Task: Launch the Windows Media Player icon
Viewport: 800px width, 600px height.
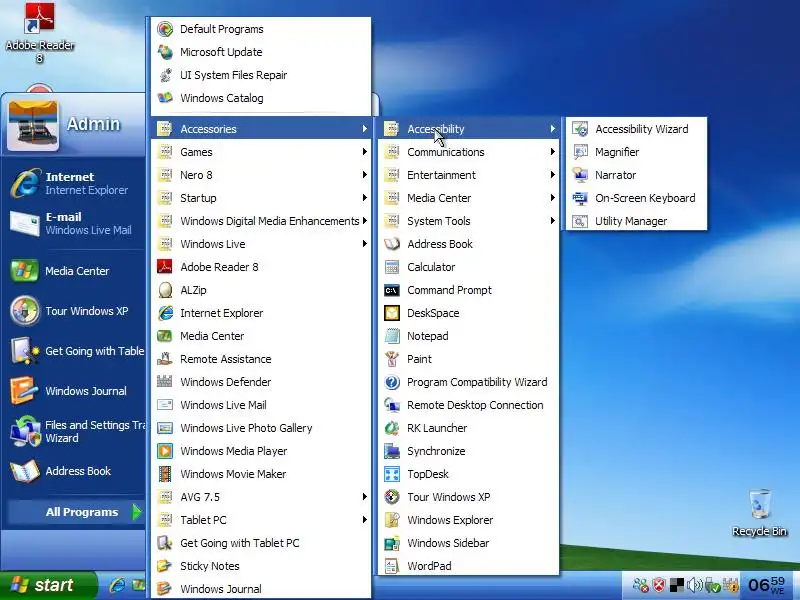Action: [x=165, y=451]
